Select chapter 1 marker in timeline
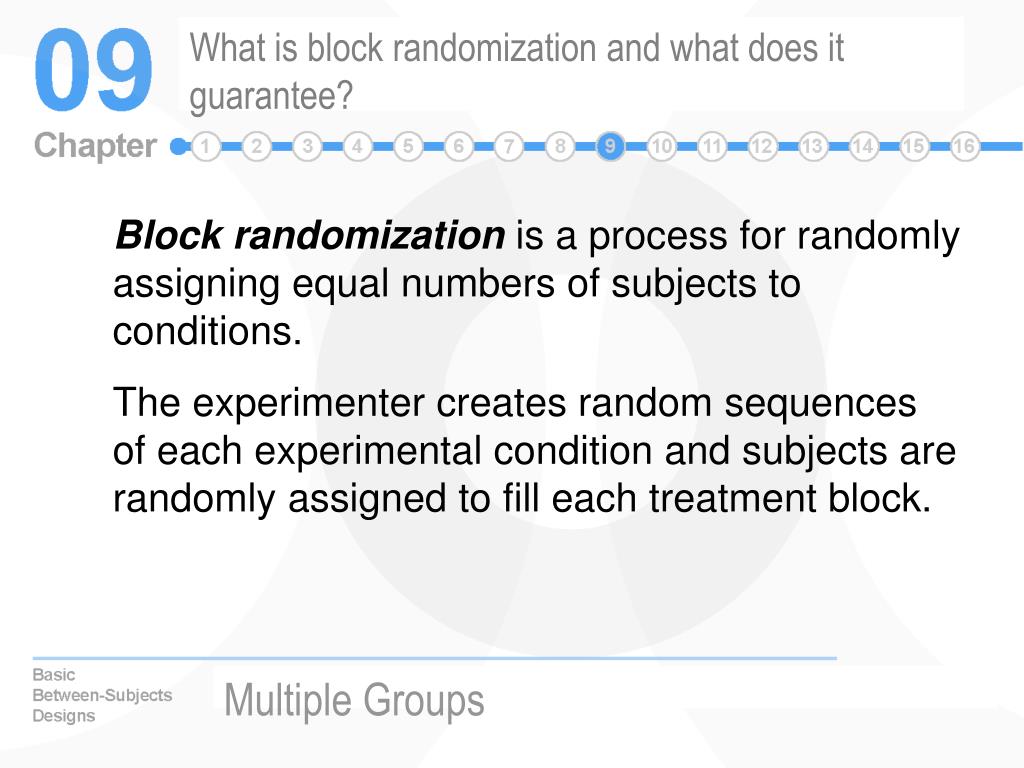 [x=206, y=146]
